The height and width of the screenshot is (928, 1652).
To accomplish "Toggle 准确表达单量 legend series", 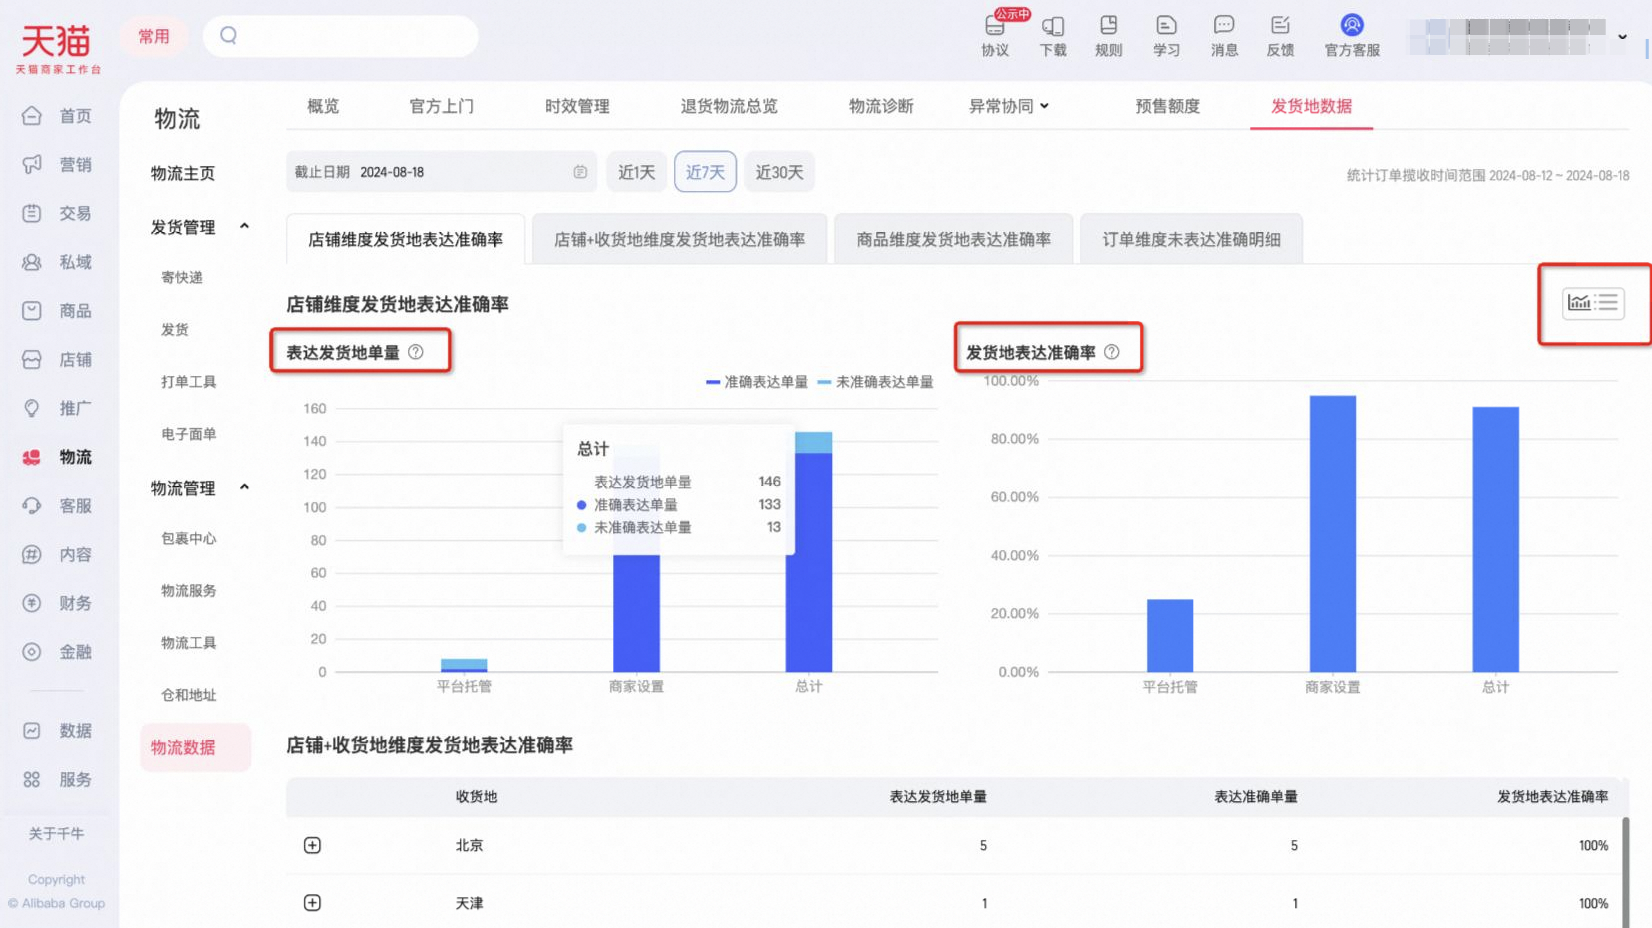I will [757, 382].
